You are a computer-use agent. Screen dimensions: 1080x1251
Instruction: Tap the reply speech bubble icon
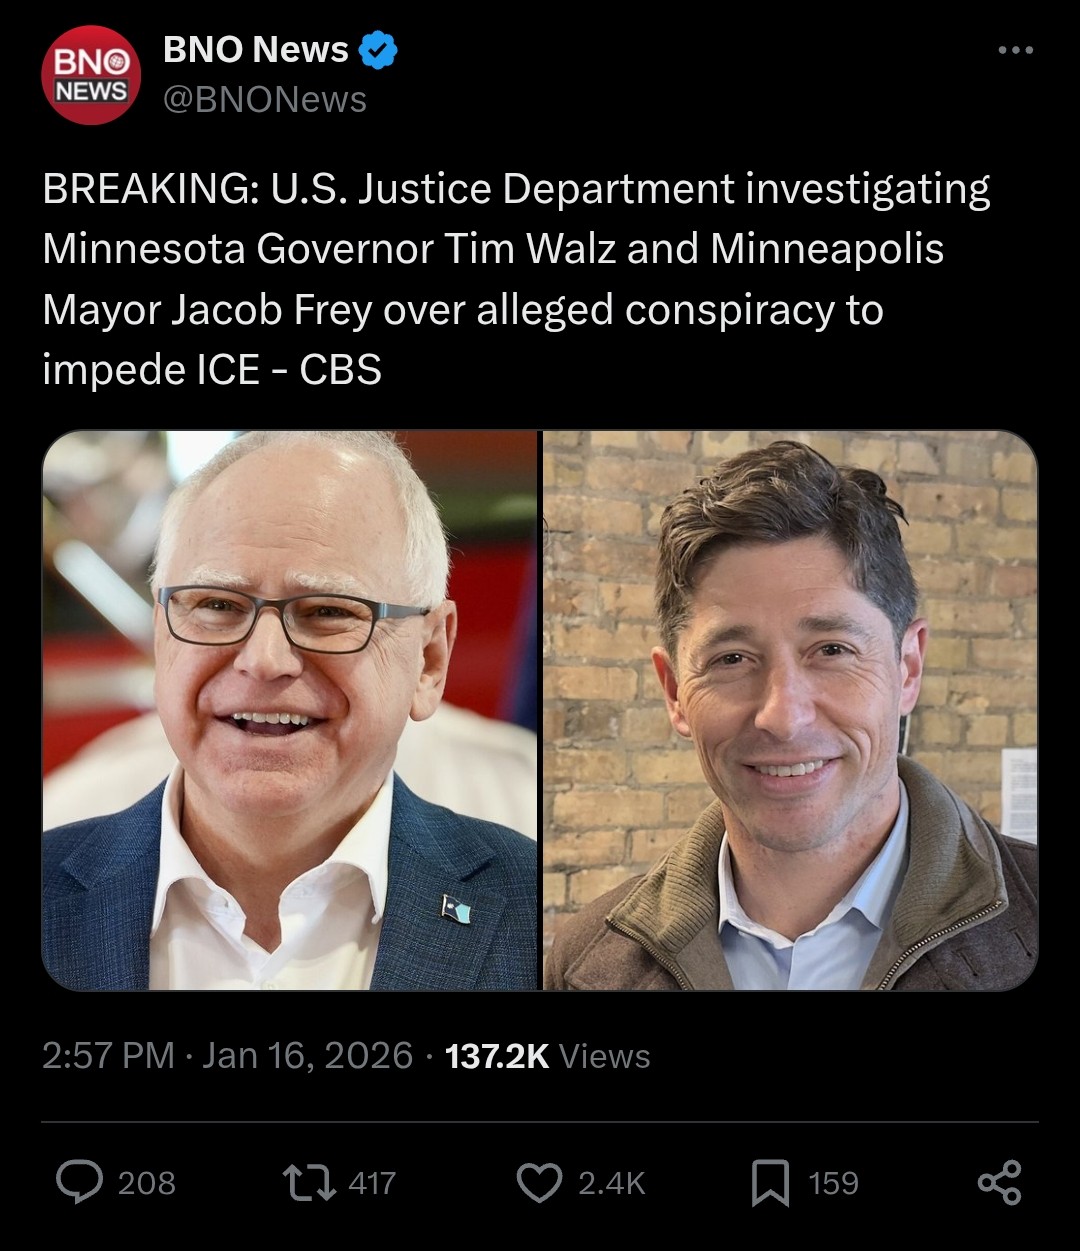point(79,1183)
